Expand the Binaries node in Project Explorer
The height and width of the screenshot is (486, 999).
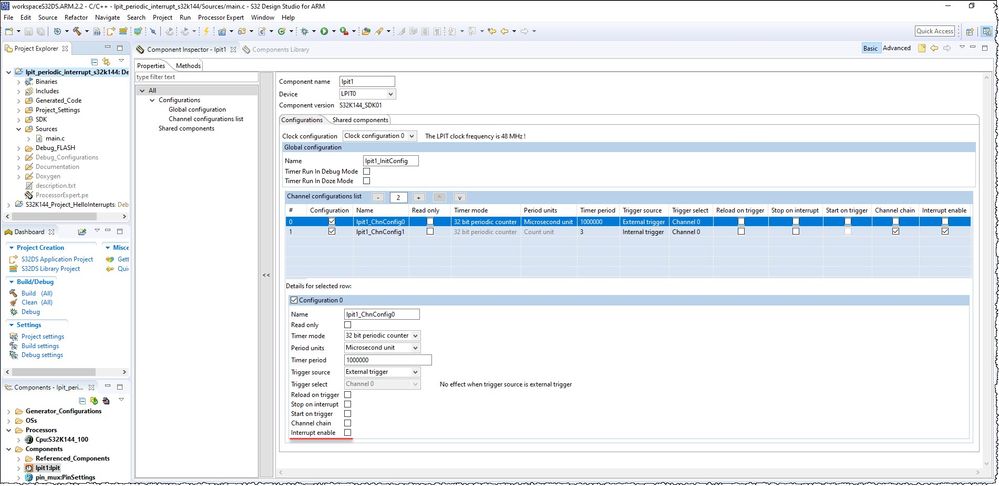click(18, 82)
